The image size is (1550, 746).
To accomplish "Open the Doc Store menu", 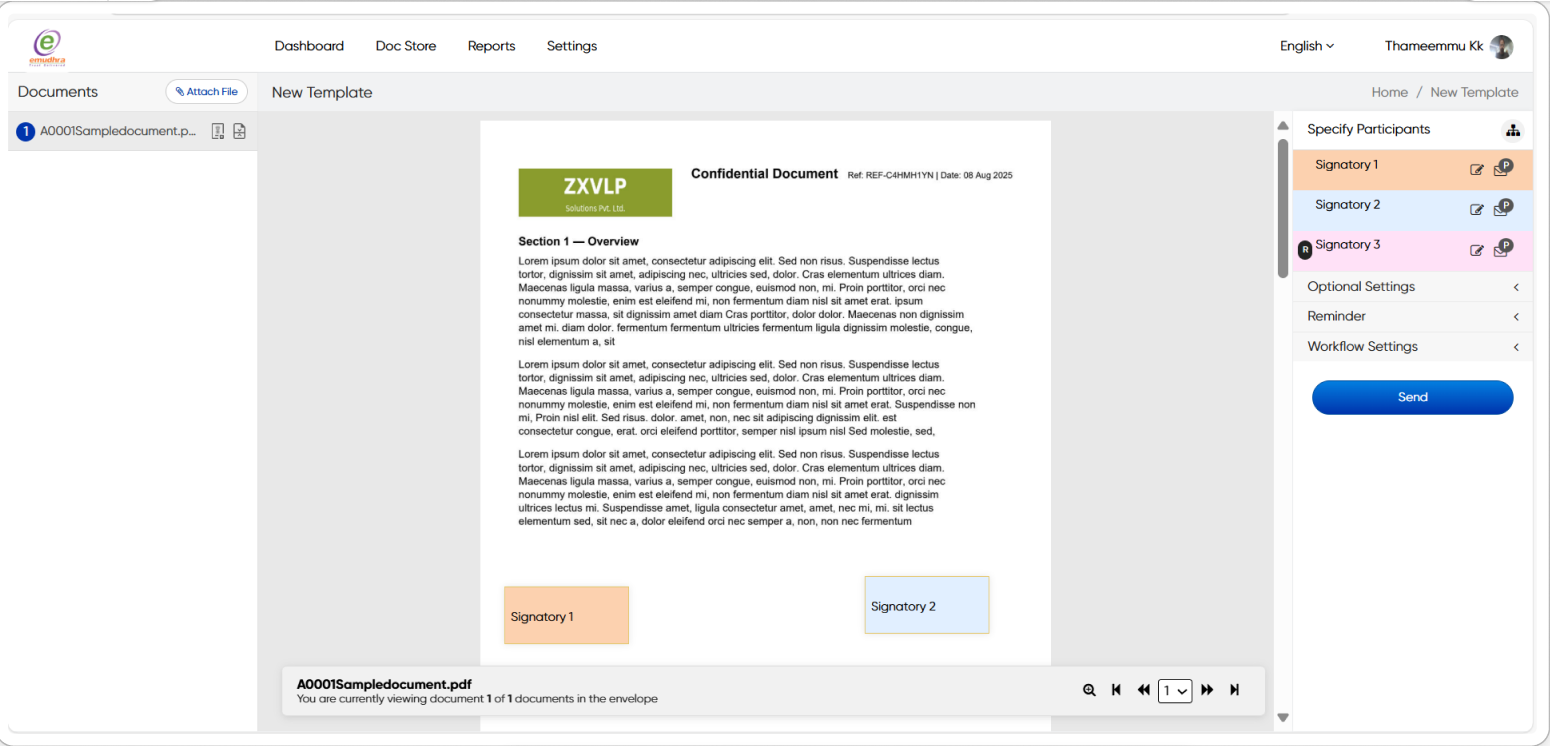I will [405, 46].
